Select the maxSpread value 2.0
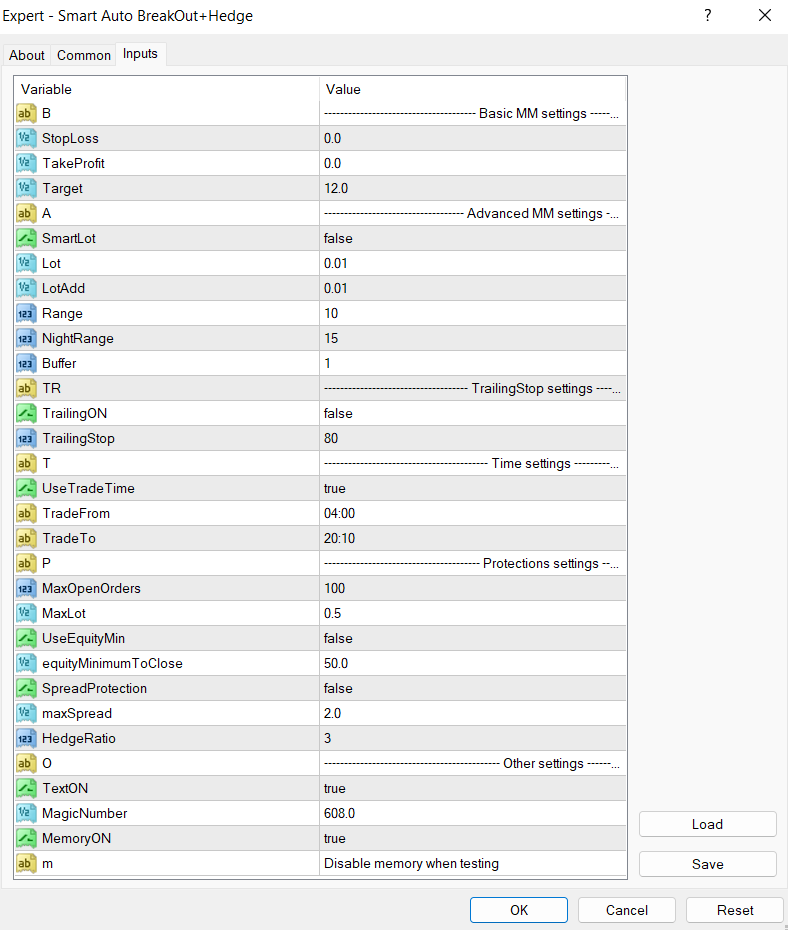 [473, 713]
